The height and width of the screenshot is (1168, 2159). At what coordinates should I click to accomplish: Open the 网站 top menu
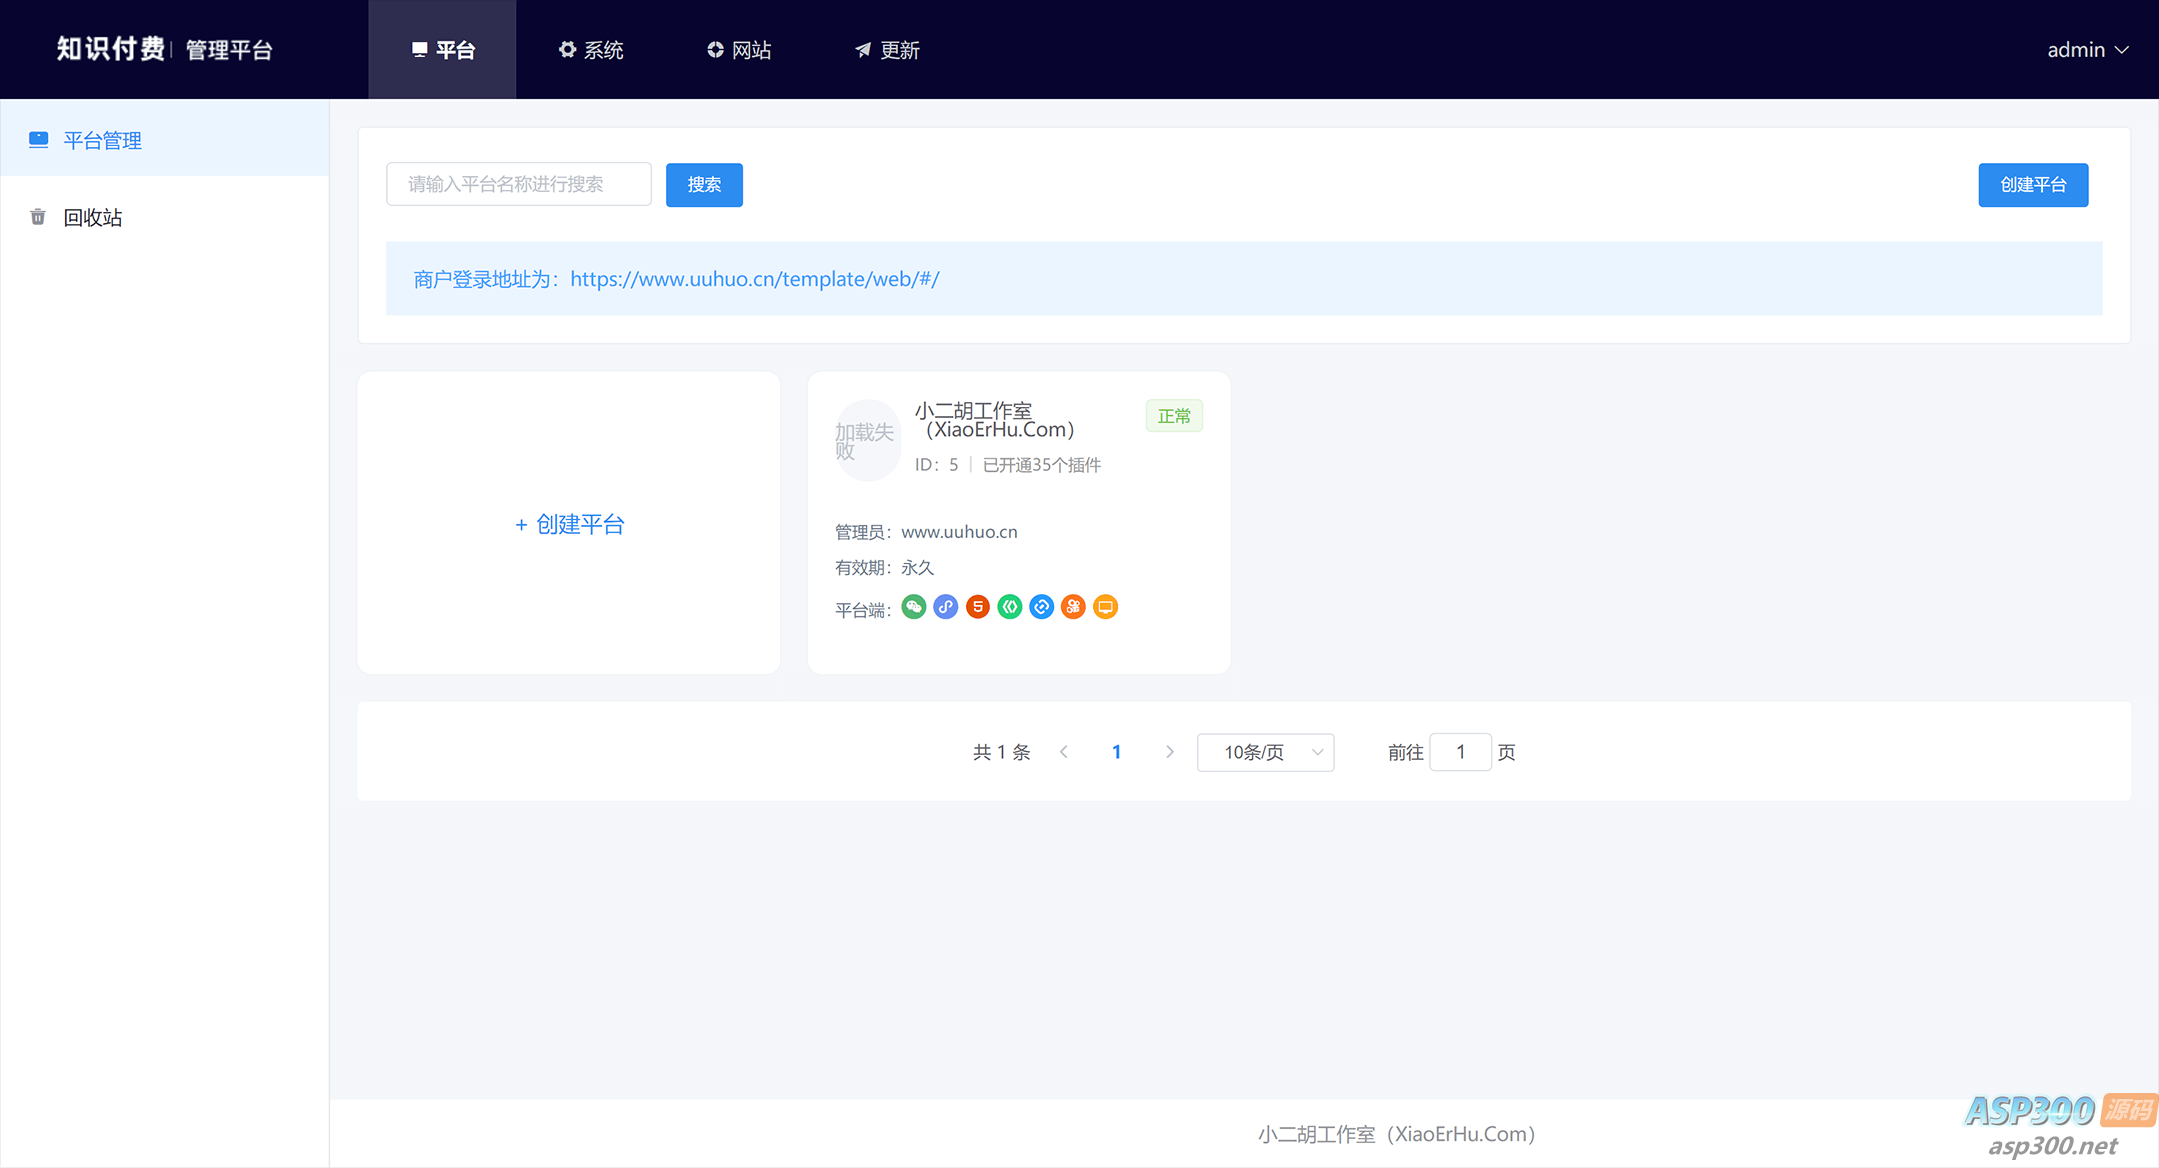pyautogui.click(x=739, y=50)
